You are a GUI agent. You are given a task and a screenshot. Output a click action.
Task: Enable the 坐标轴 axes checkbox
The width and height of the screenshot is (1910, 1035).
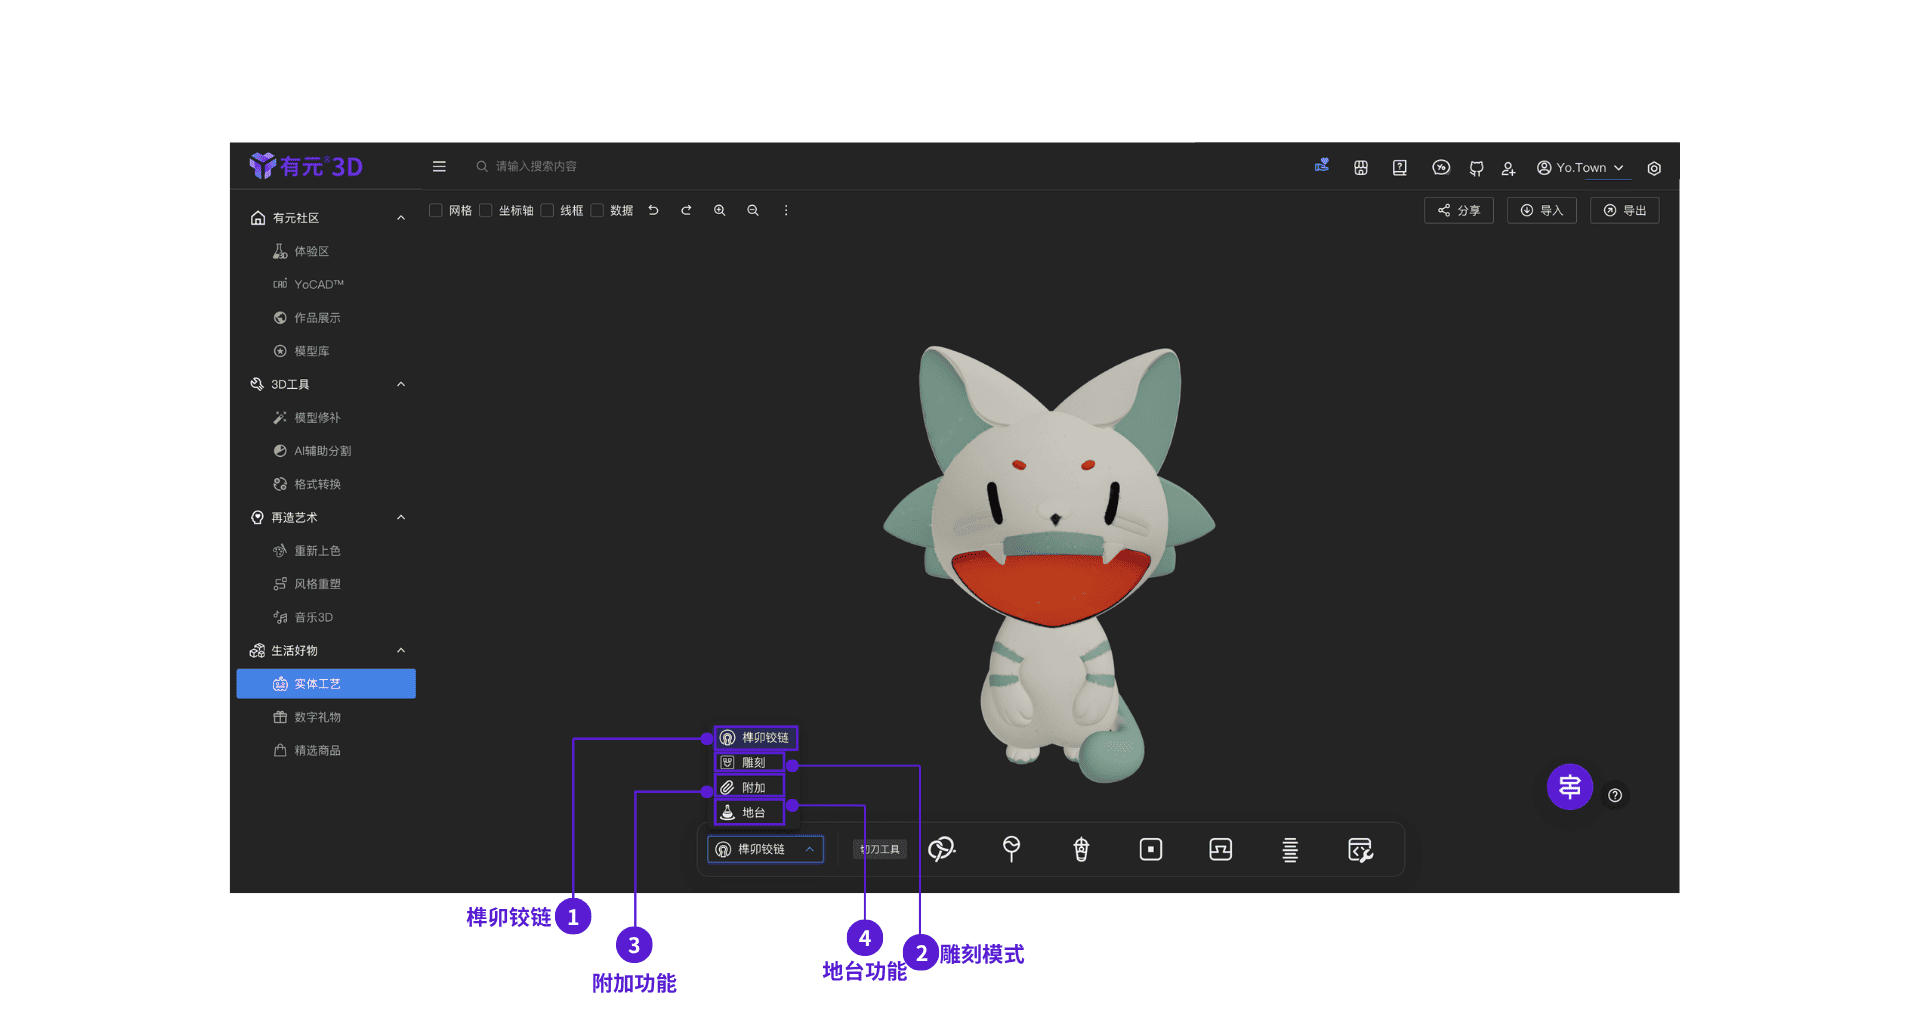(x=486, y=211)
